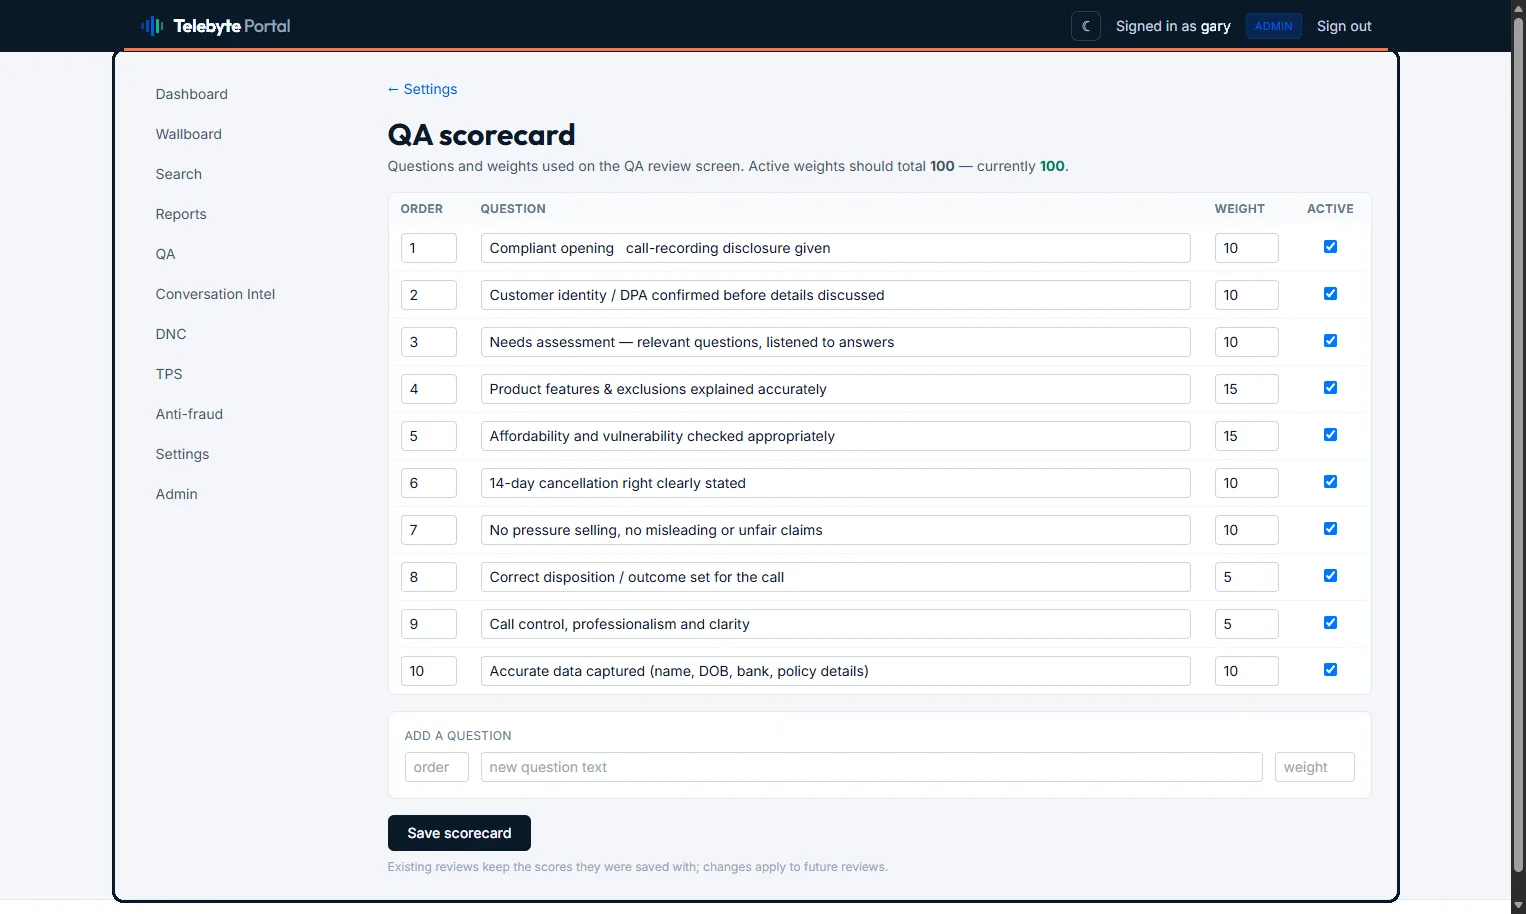Click weight field of Product features row

1246,389
